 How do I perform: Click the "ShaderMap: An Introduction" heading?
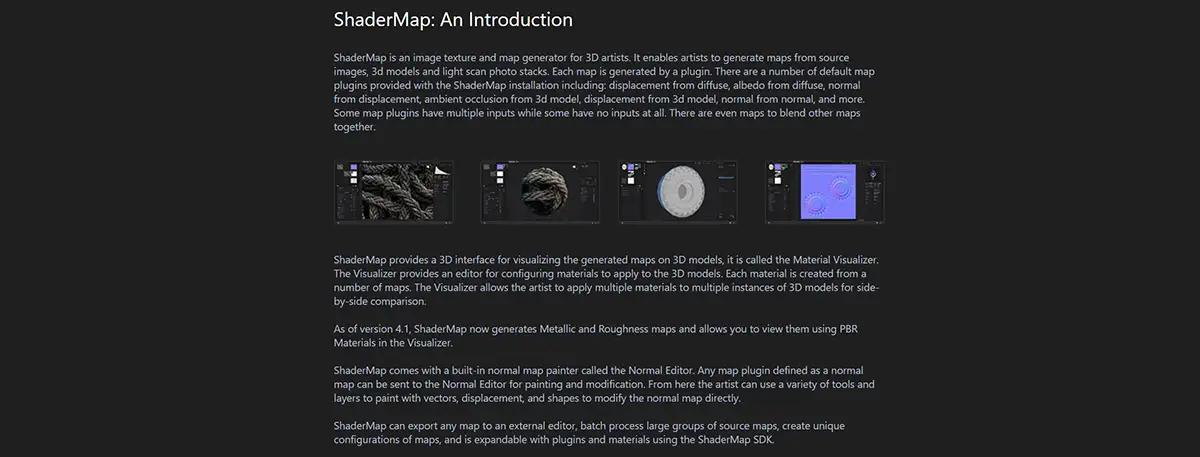tap(453, 19)
